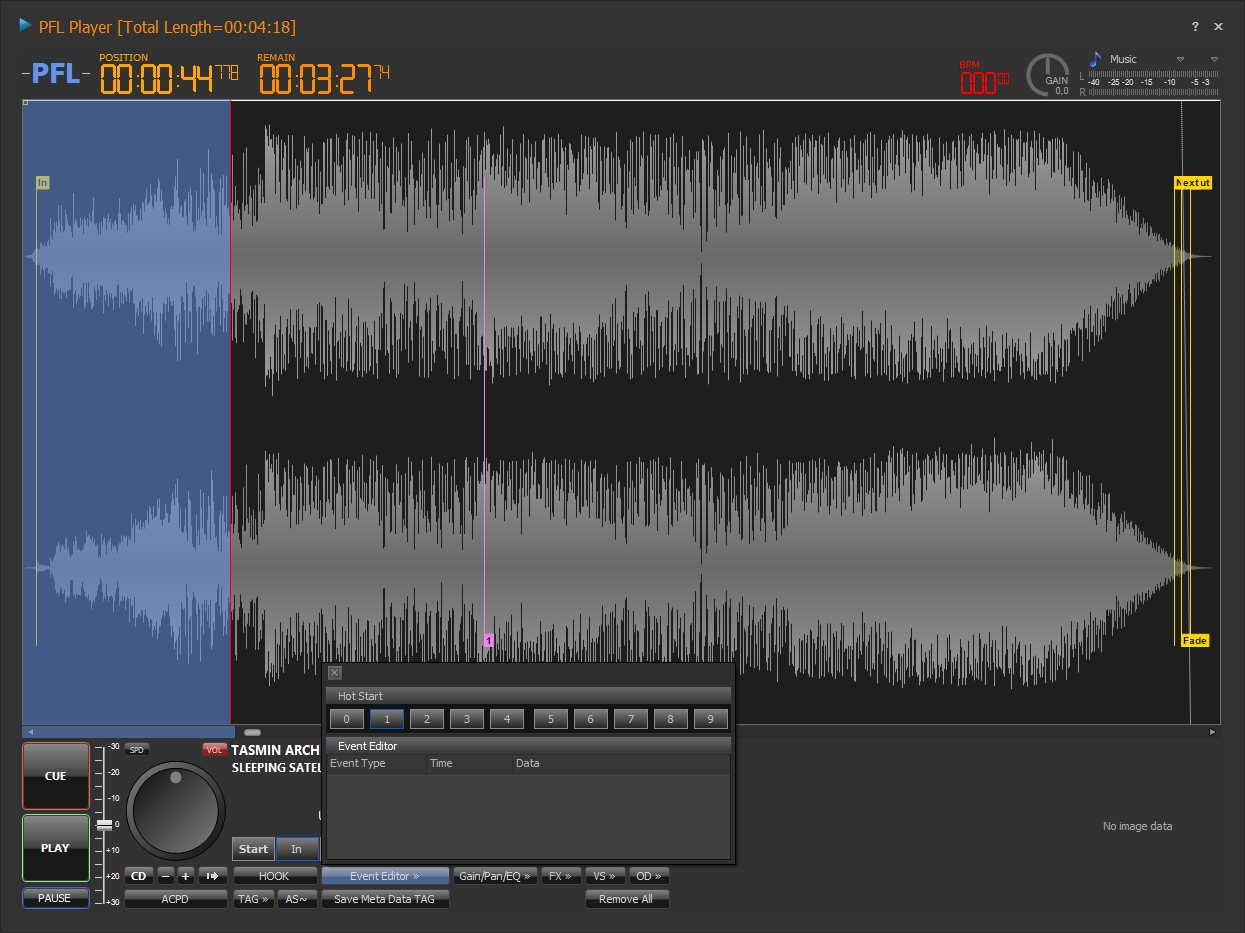This screenshot has width=1245, height=933.
Task: Open the Music category dropdown arrow
Action: click(x=1180, y=59)
